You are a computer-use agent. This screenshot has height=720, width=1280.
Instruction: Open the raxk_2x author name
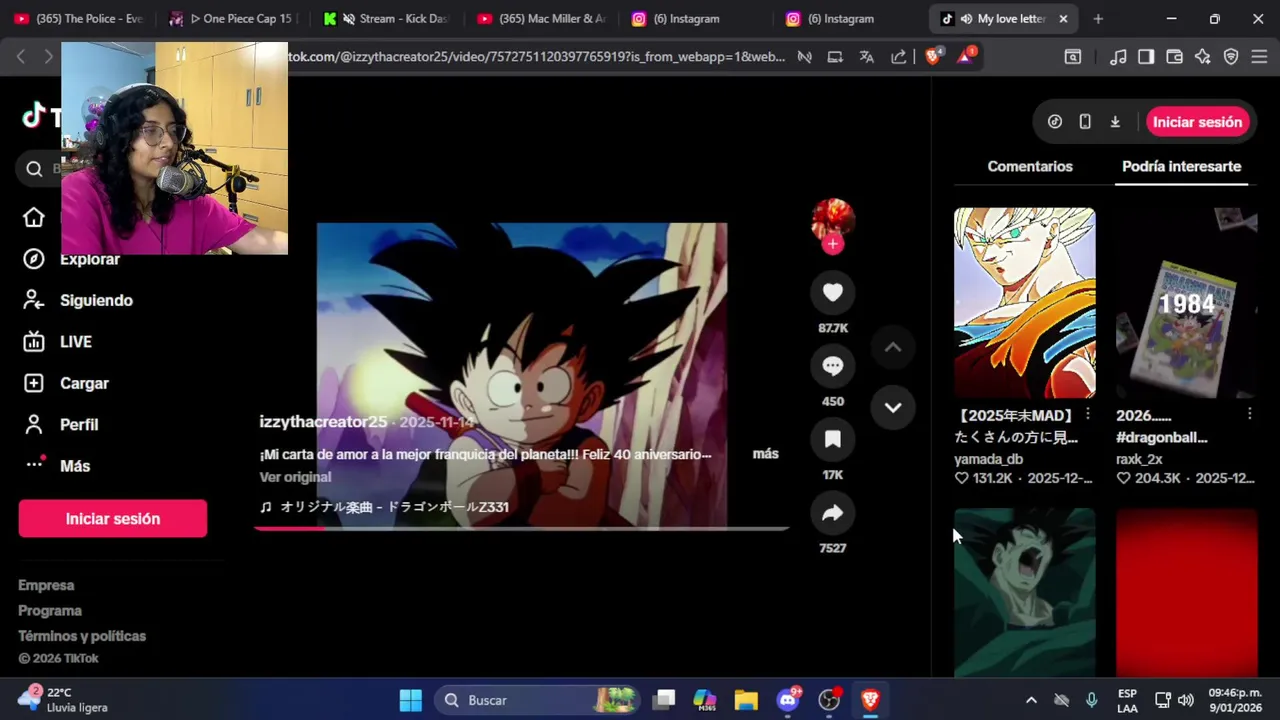tap(1139, 459)
